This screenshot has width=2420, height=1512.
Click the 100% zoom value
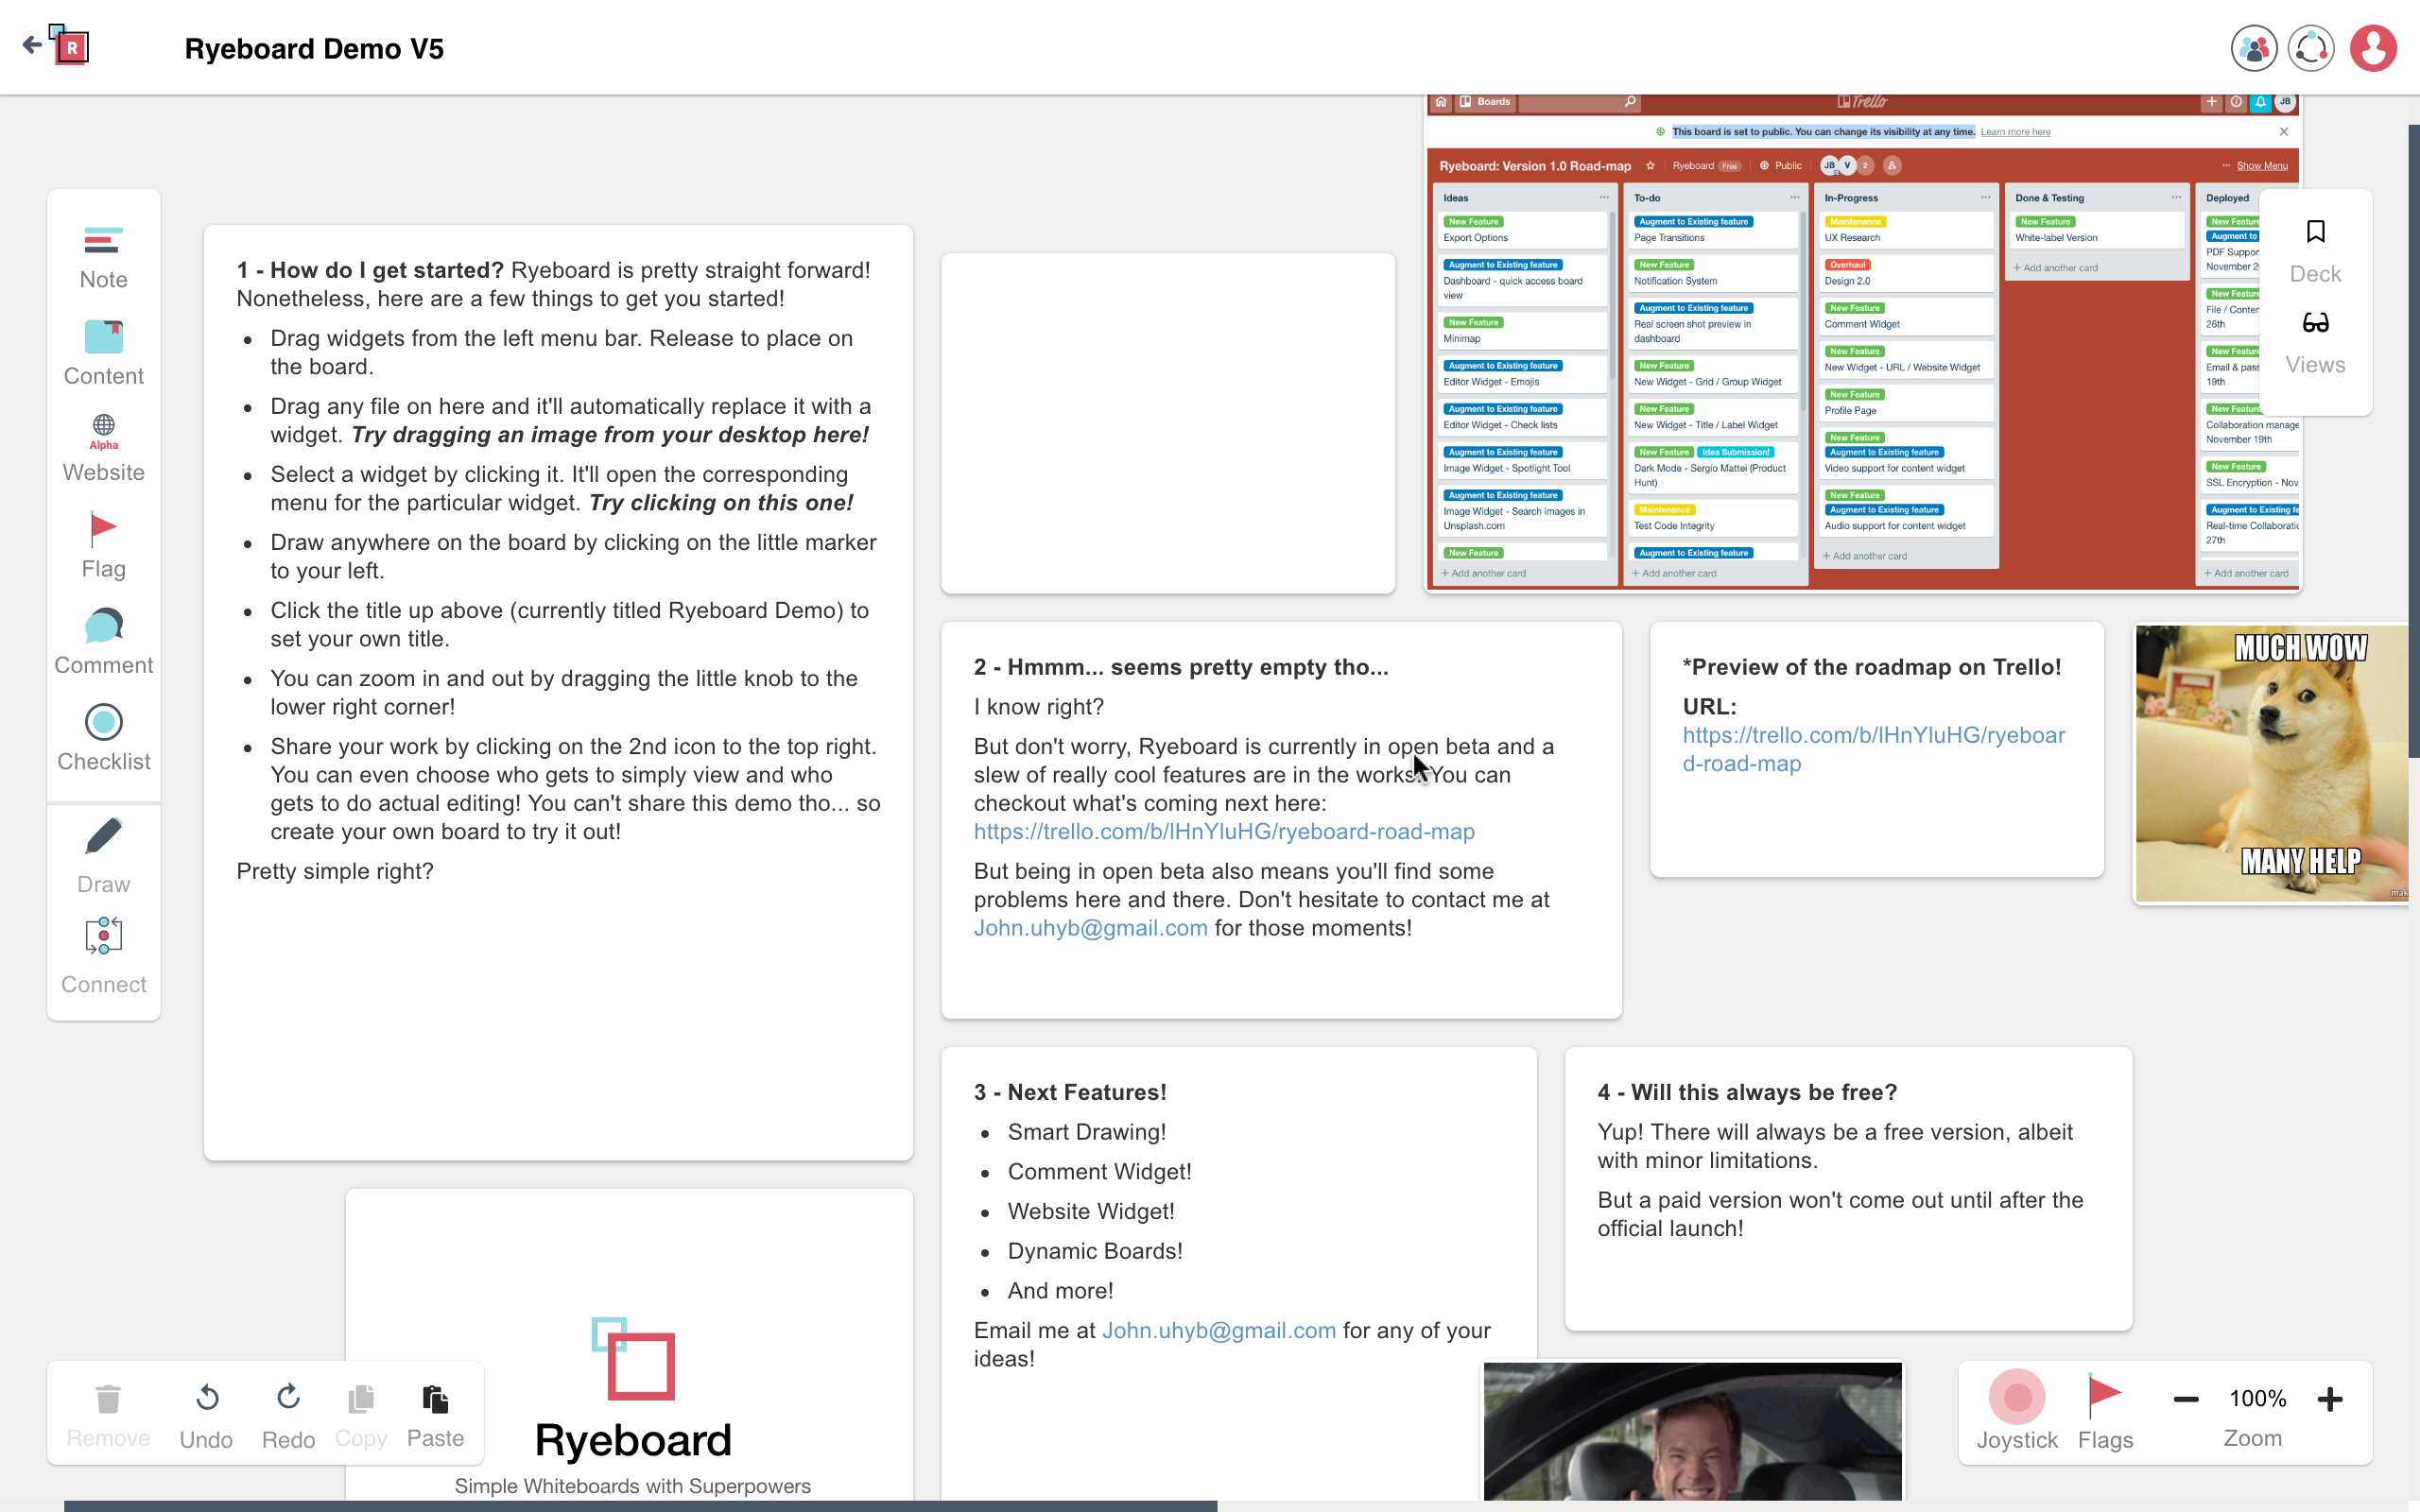(2257, 1398)
